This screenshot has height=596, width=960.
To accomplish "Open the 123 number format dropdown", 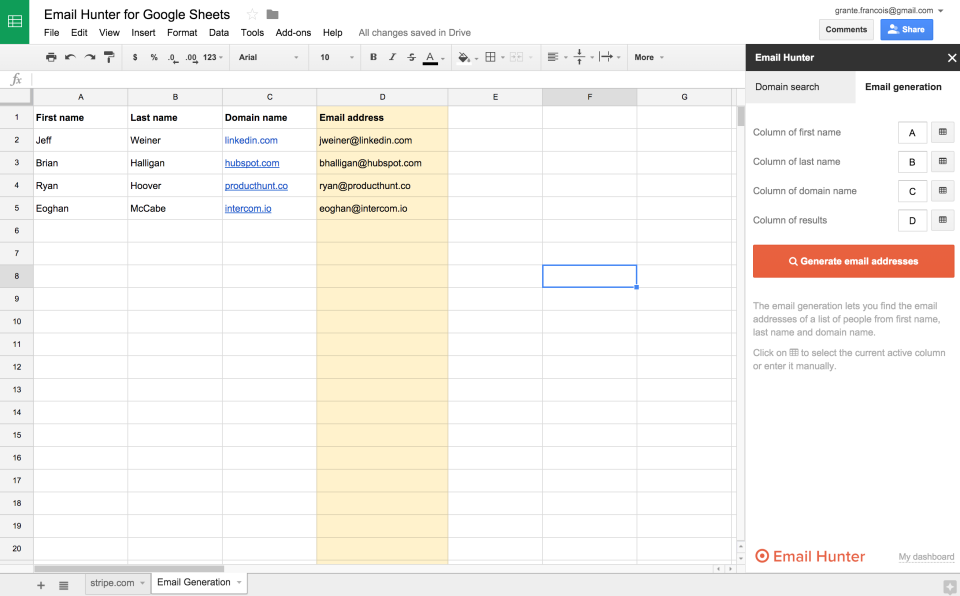I will point(213,57).
